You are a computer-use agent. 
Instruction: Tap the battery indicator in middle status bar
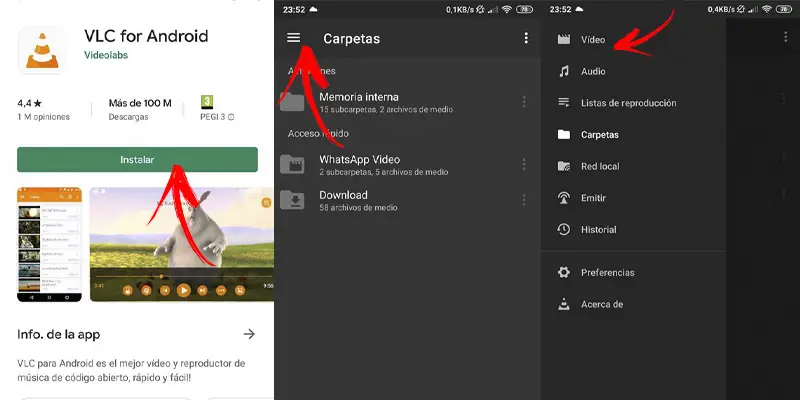tap(524, 9)
